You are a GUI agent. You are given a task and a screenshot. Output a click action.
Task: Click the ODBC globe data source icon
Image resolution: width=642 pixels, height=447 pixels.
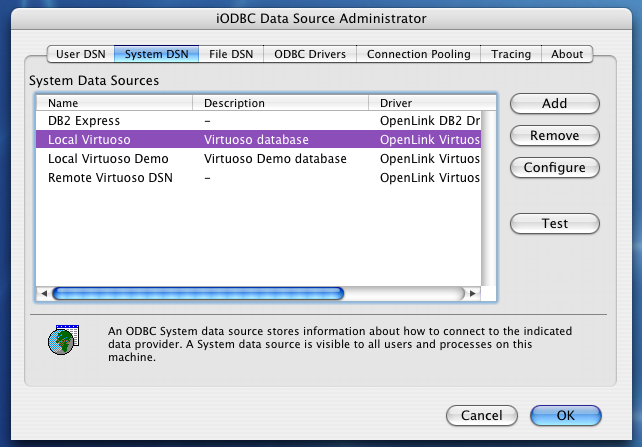(x=63, y=339)
